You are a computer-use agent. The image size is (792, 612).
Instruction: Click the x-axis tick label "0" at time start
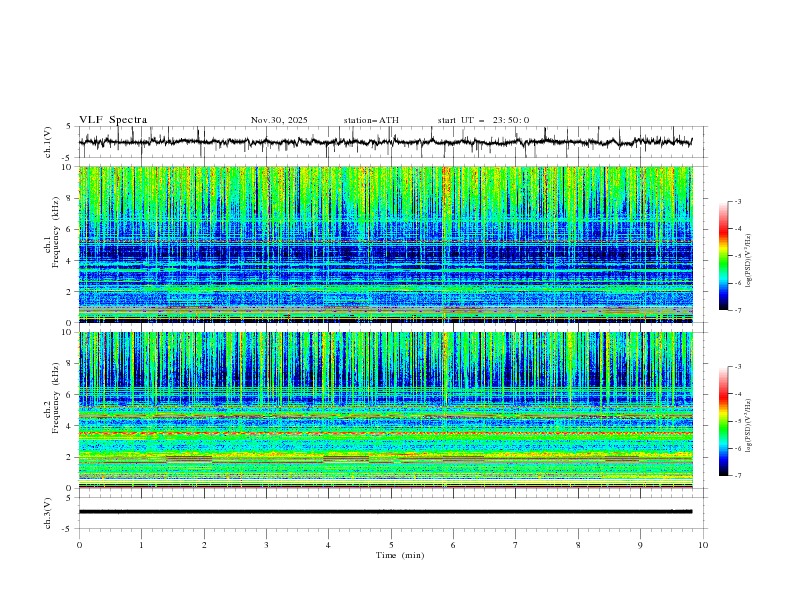[x=79, y=545]
